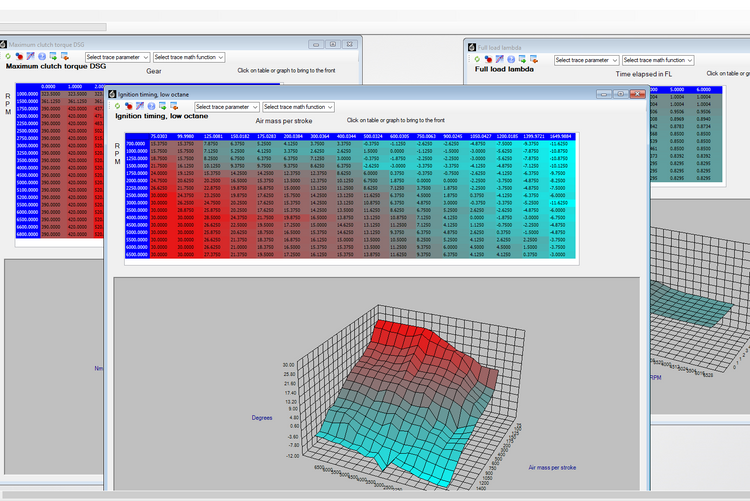This screenshot has height=501, width=750.
Task: Click the 'Time elapsed in FL' axis label
Action: (x=643, y=74)
